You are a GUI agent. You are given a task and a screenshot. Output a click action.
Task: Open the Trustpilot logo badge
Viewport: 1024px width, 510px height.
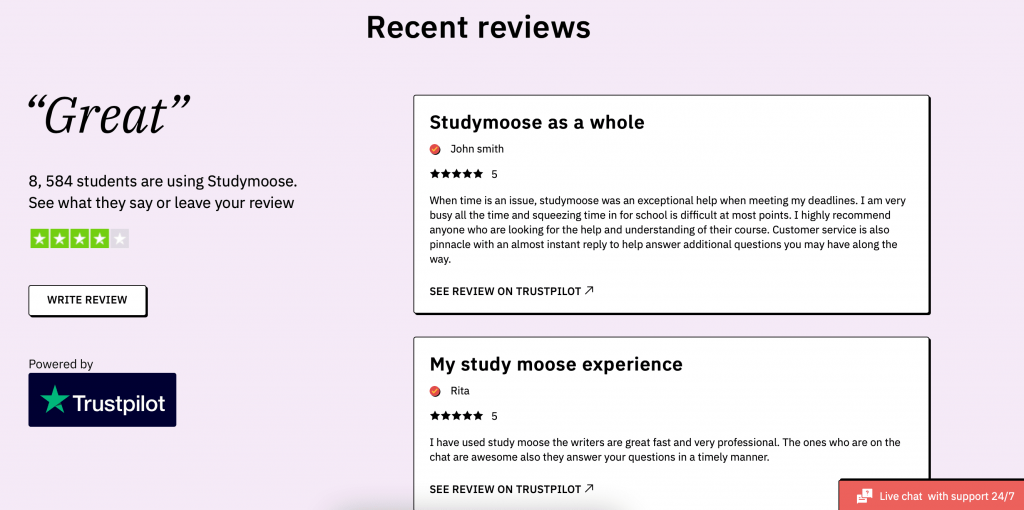(103, 400)
